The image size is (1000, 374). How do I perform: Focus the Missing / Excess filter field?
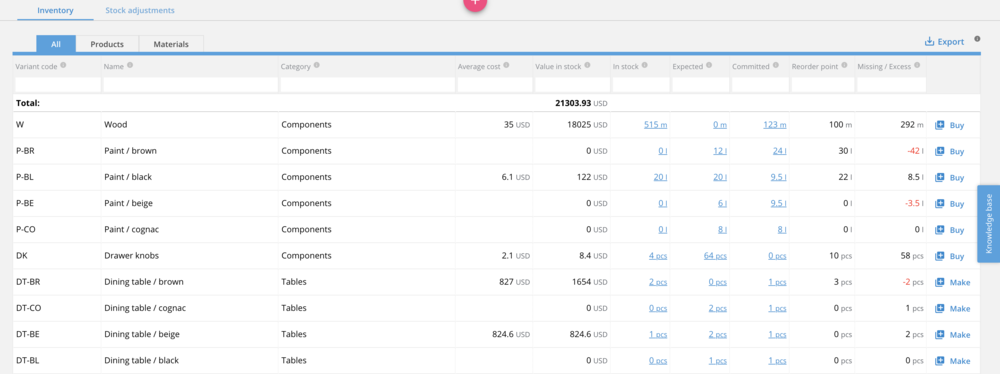891,84
